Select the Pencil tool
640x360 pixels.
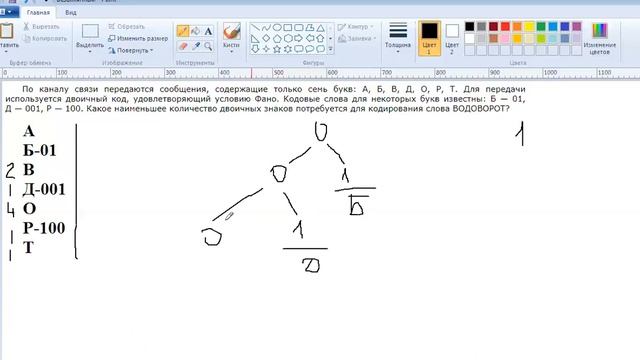pos(183,31)
